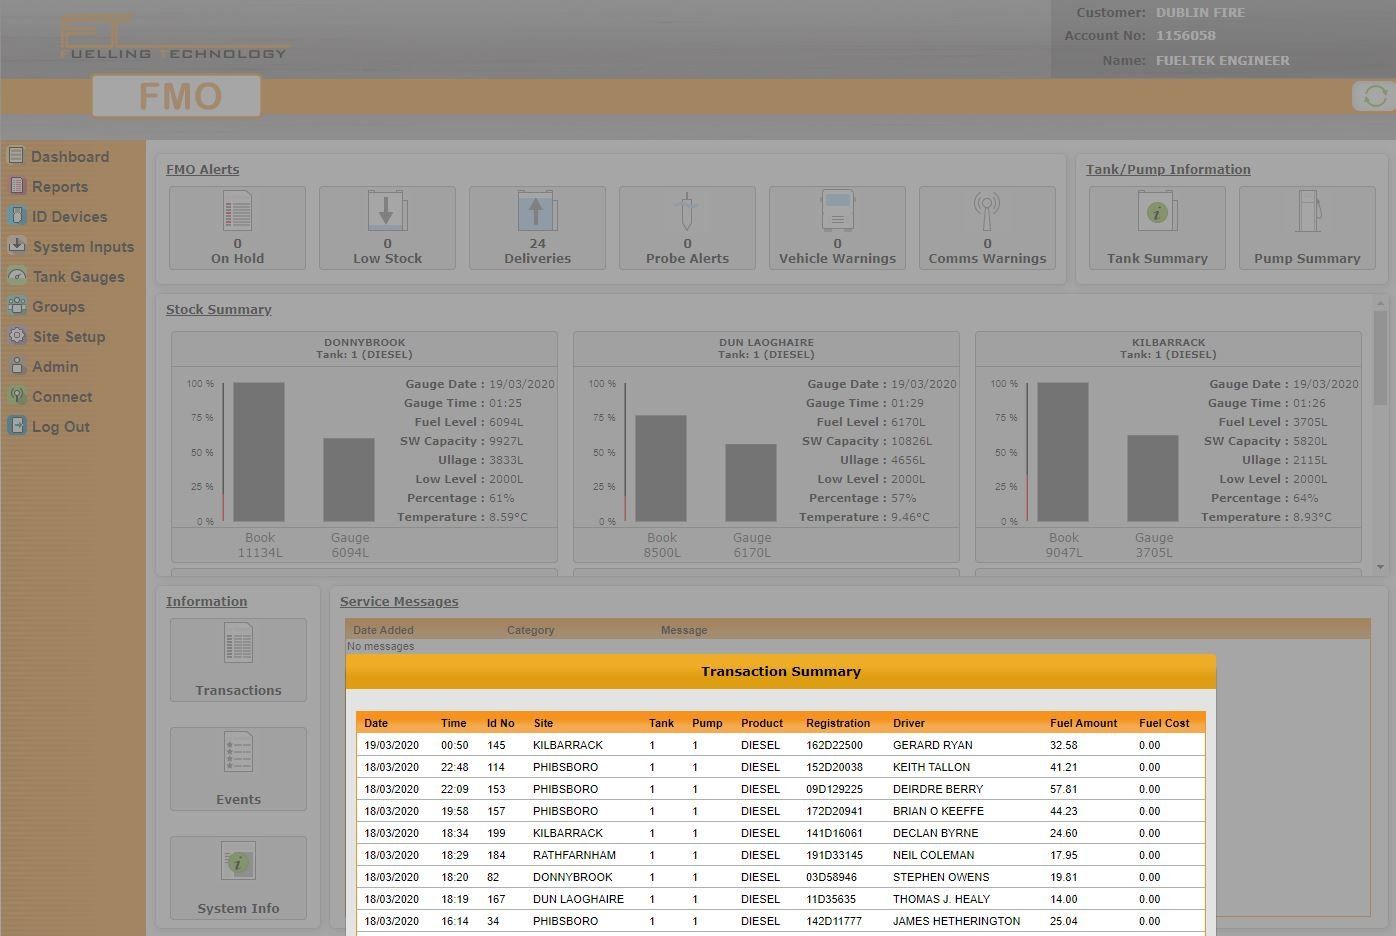
Task: Click the Pump Summary pump icon
Action: point(1307,211)
